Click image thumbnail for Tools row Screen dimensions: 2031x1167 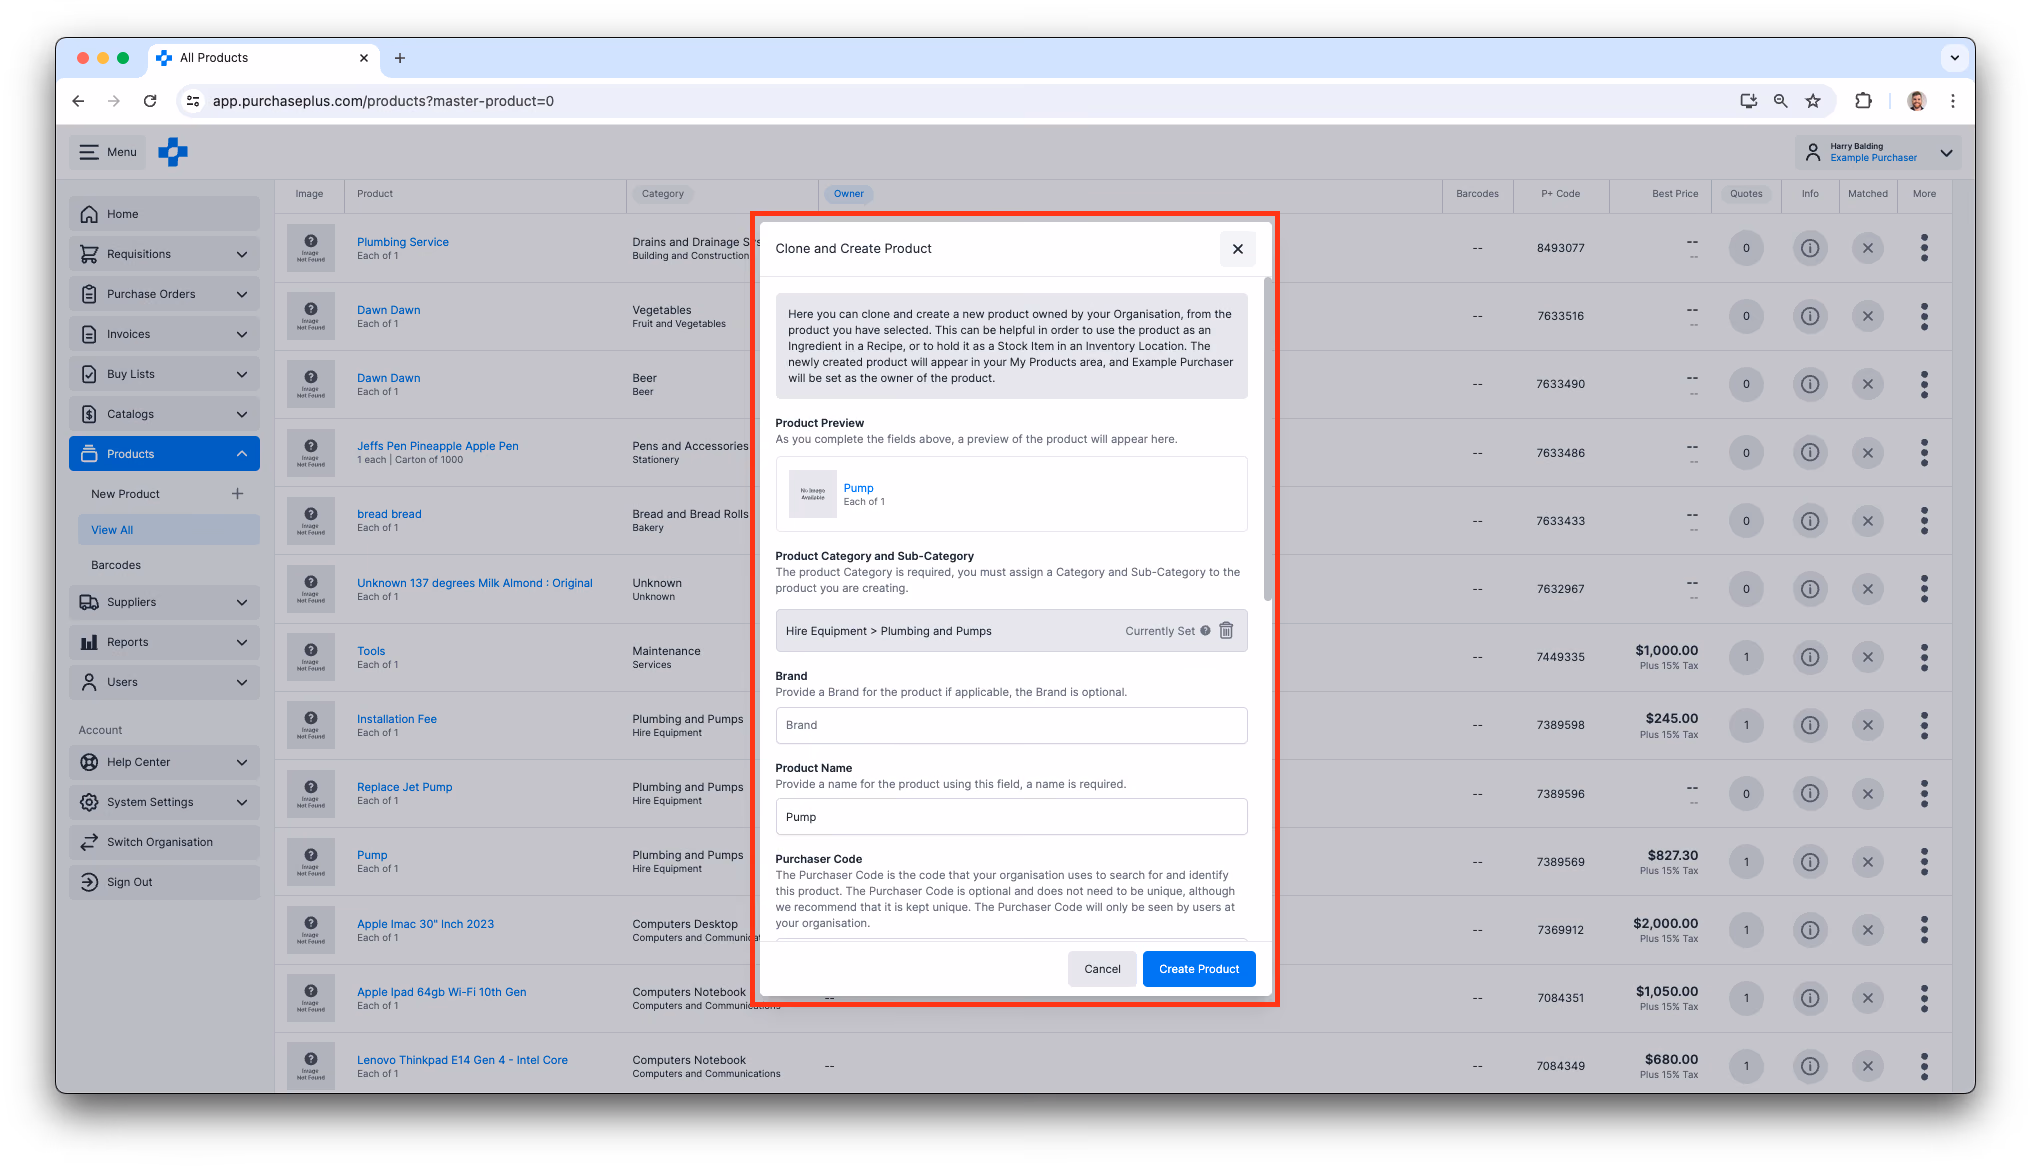coord(310,657)
